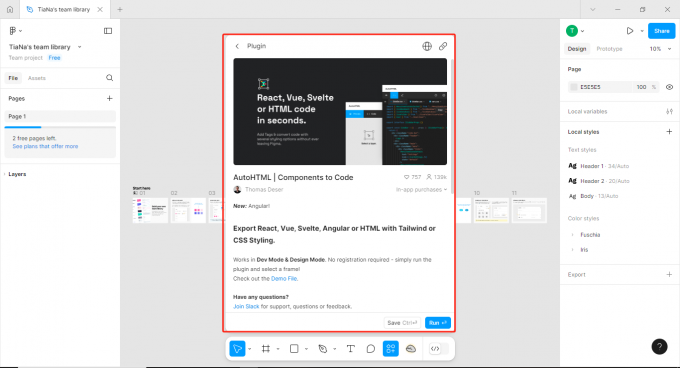680x368 pixels.
Task: Click the page background color swatch
Action: [x=574, y=87]
